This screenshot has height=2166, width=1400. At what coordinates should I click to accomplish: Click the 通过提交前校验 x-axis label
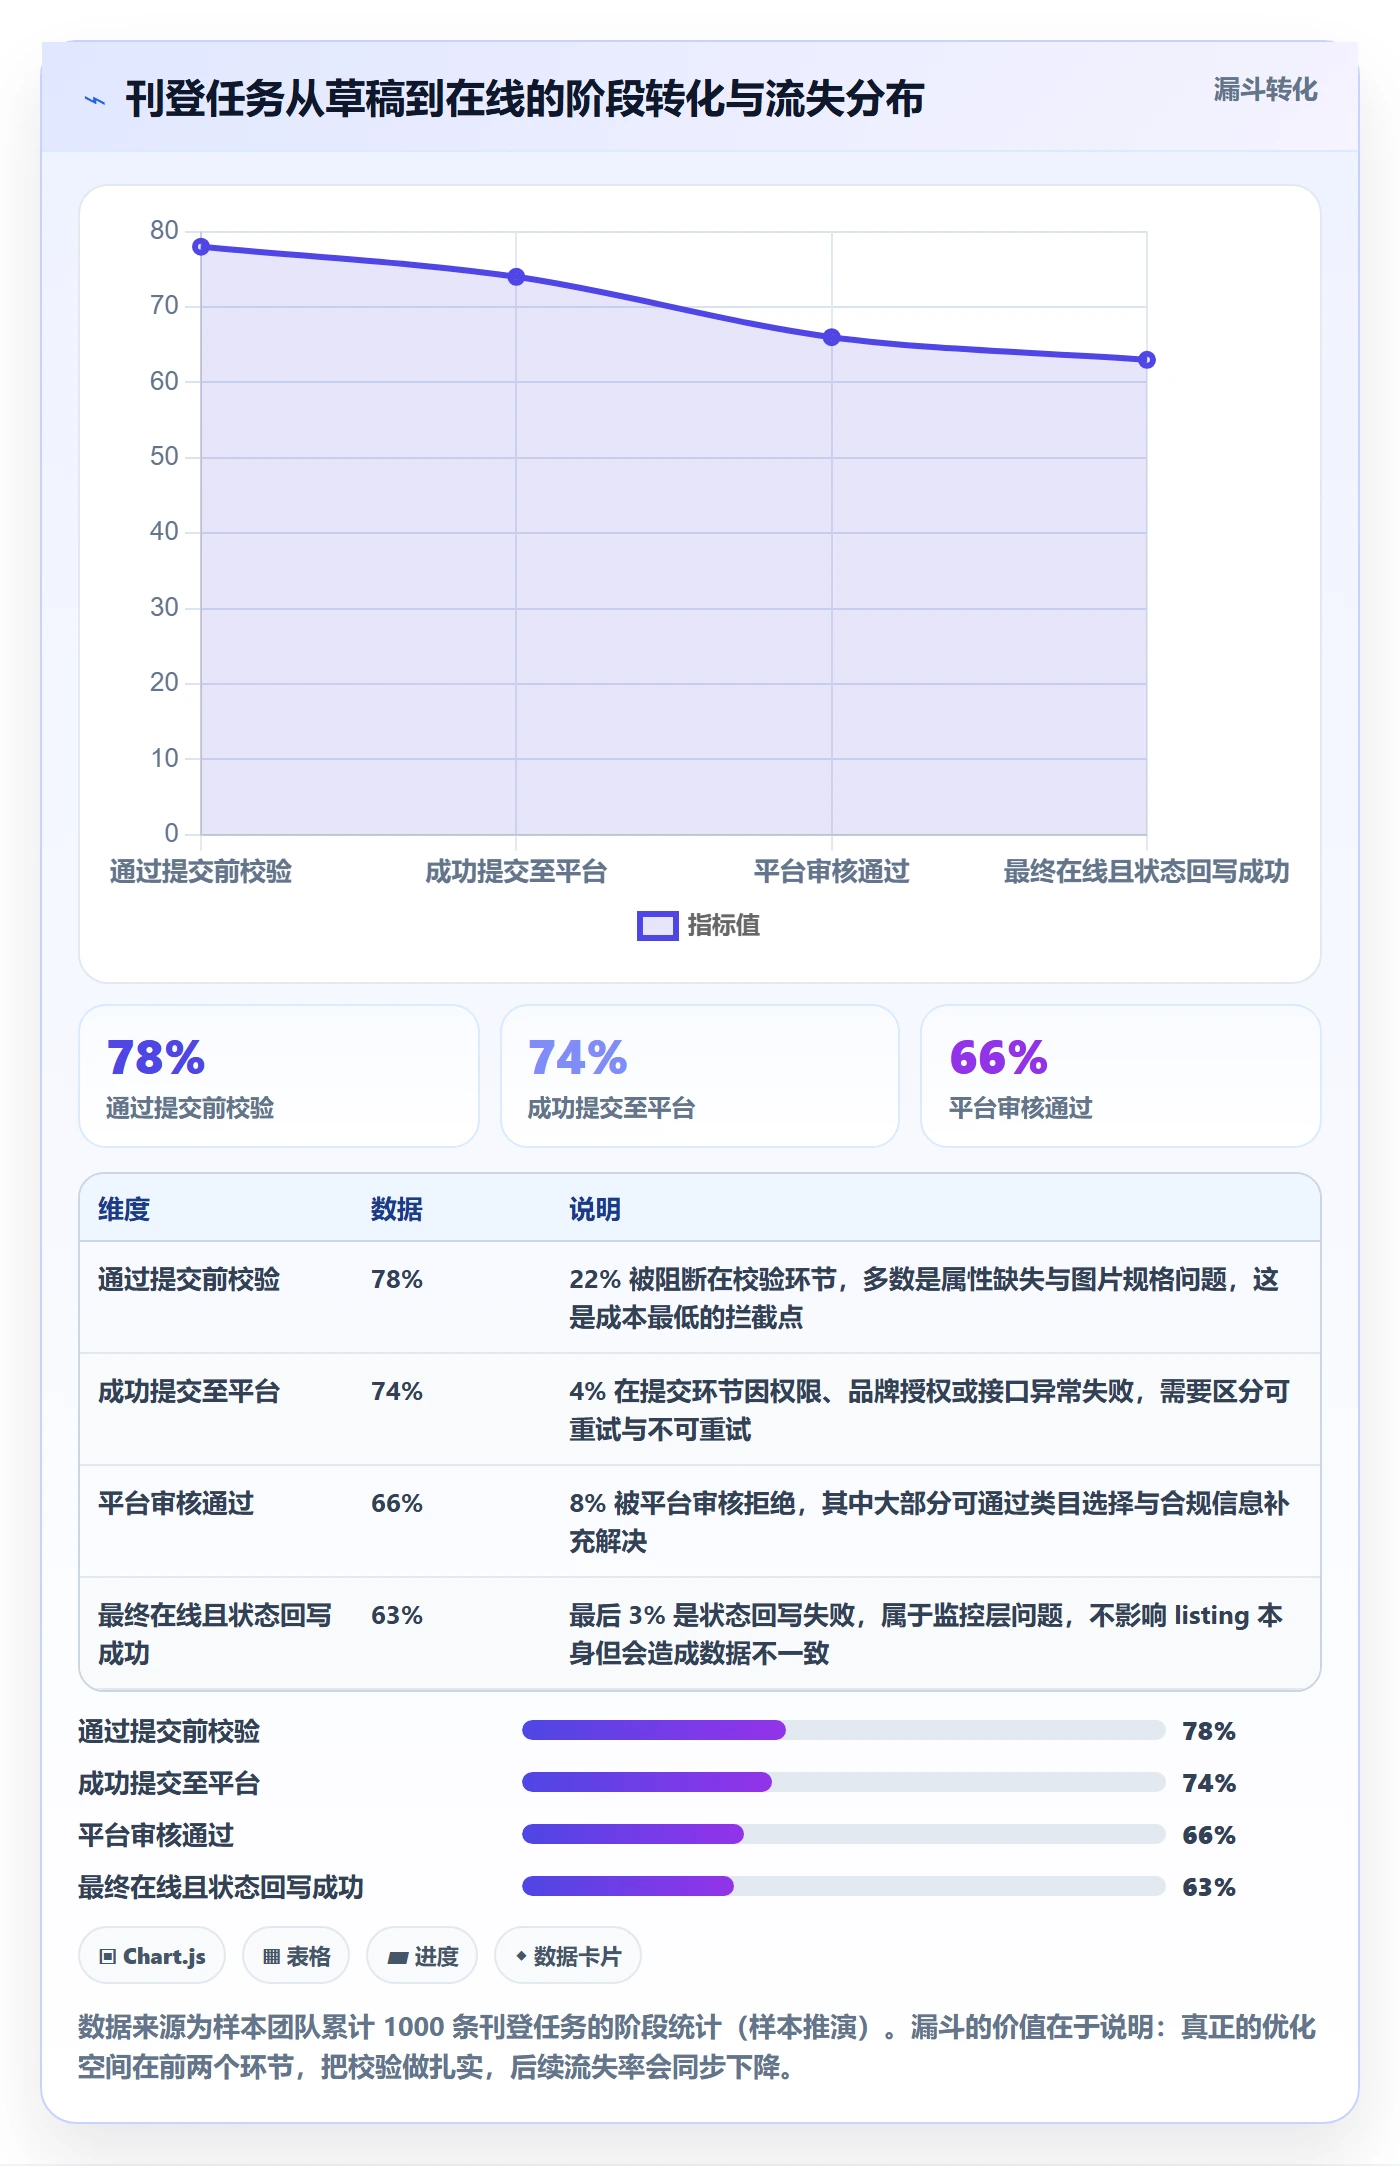[201, 871]
